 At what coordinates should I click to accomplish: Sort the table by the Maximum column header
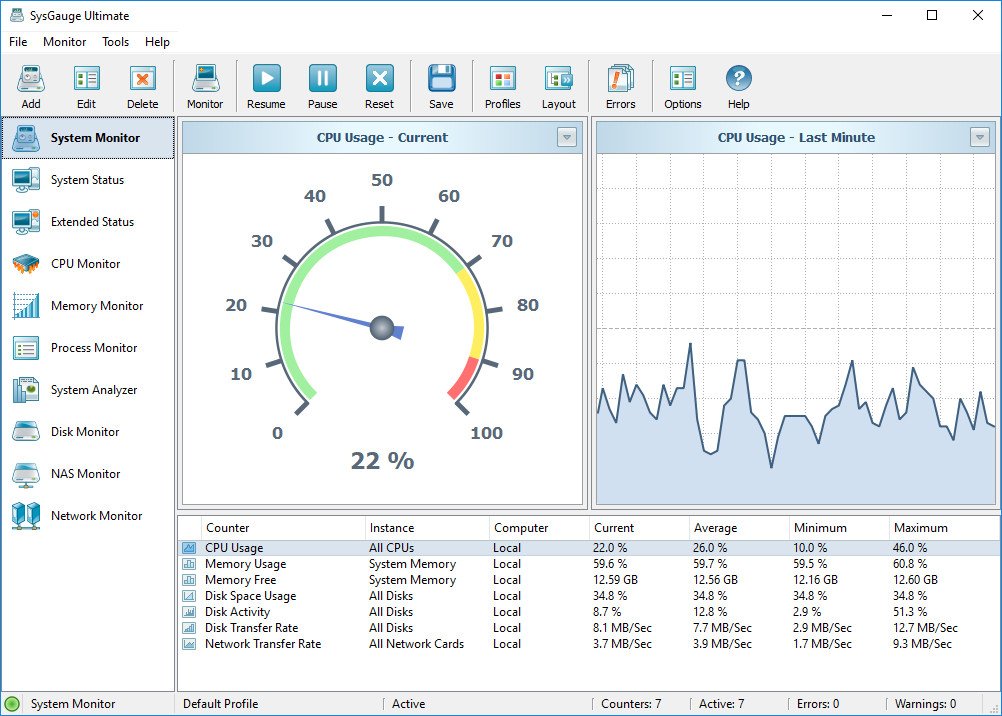point(920,528)
